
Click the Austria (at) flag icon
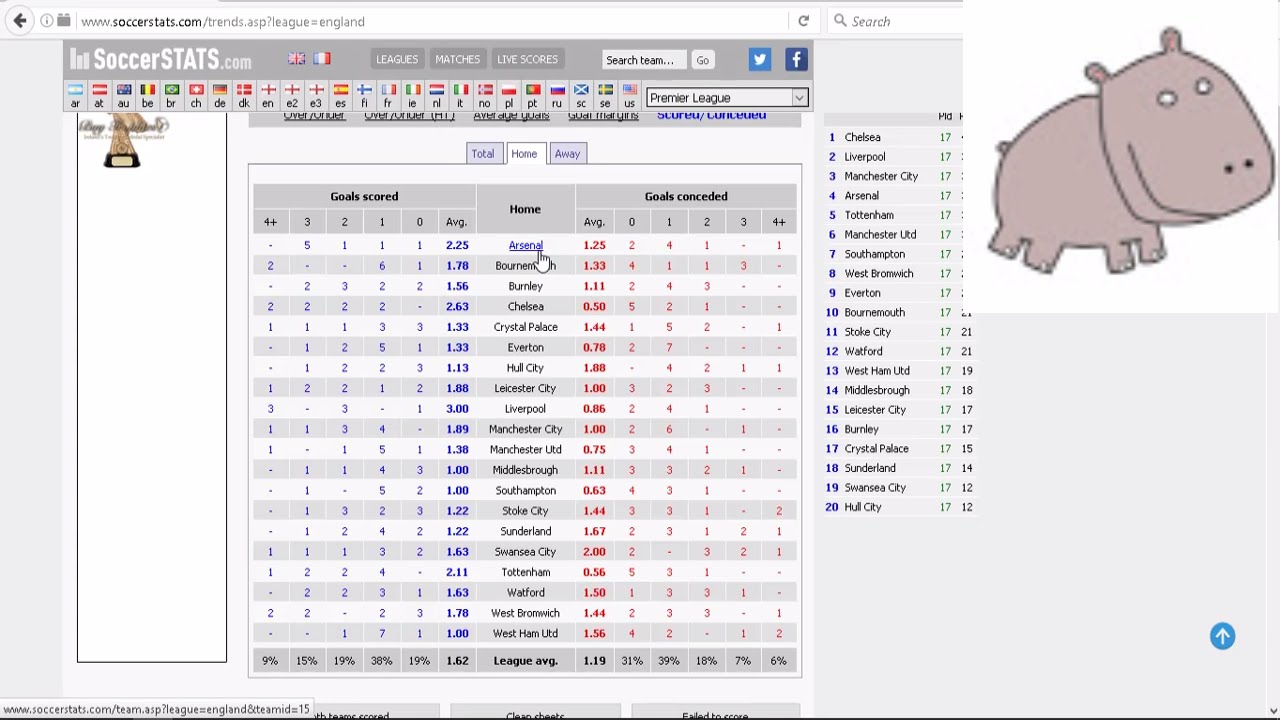click(x=99, y=91)
